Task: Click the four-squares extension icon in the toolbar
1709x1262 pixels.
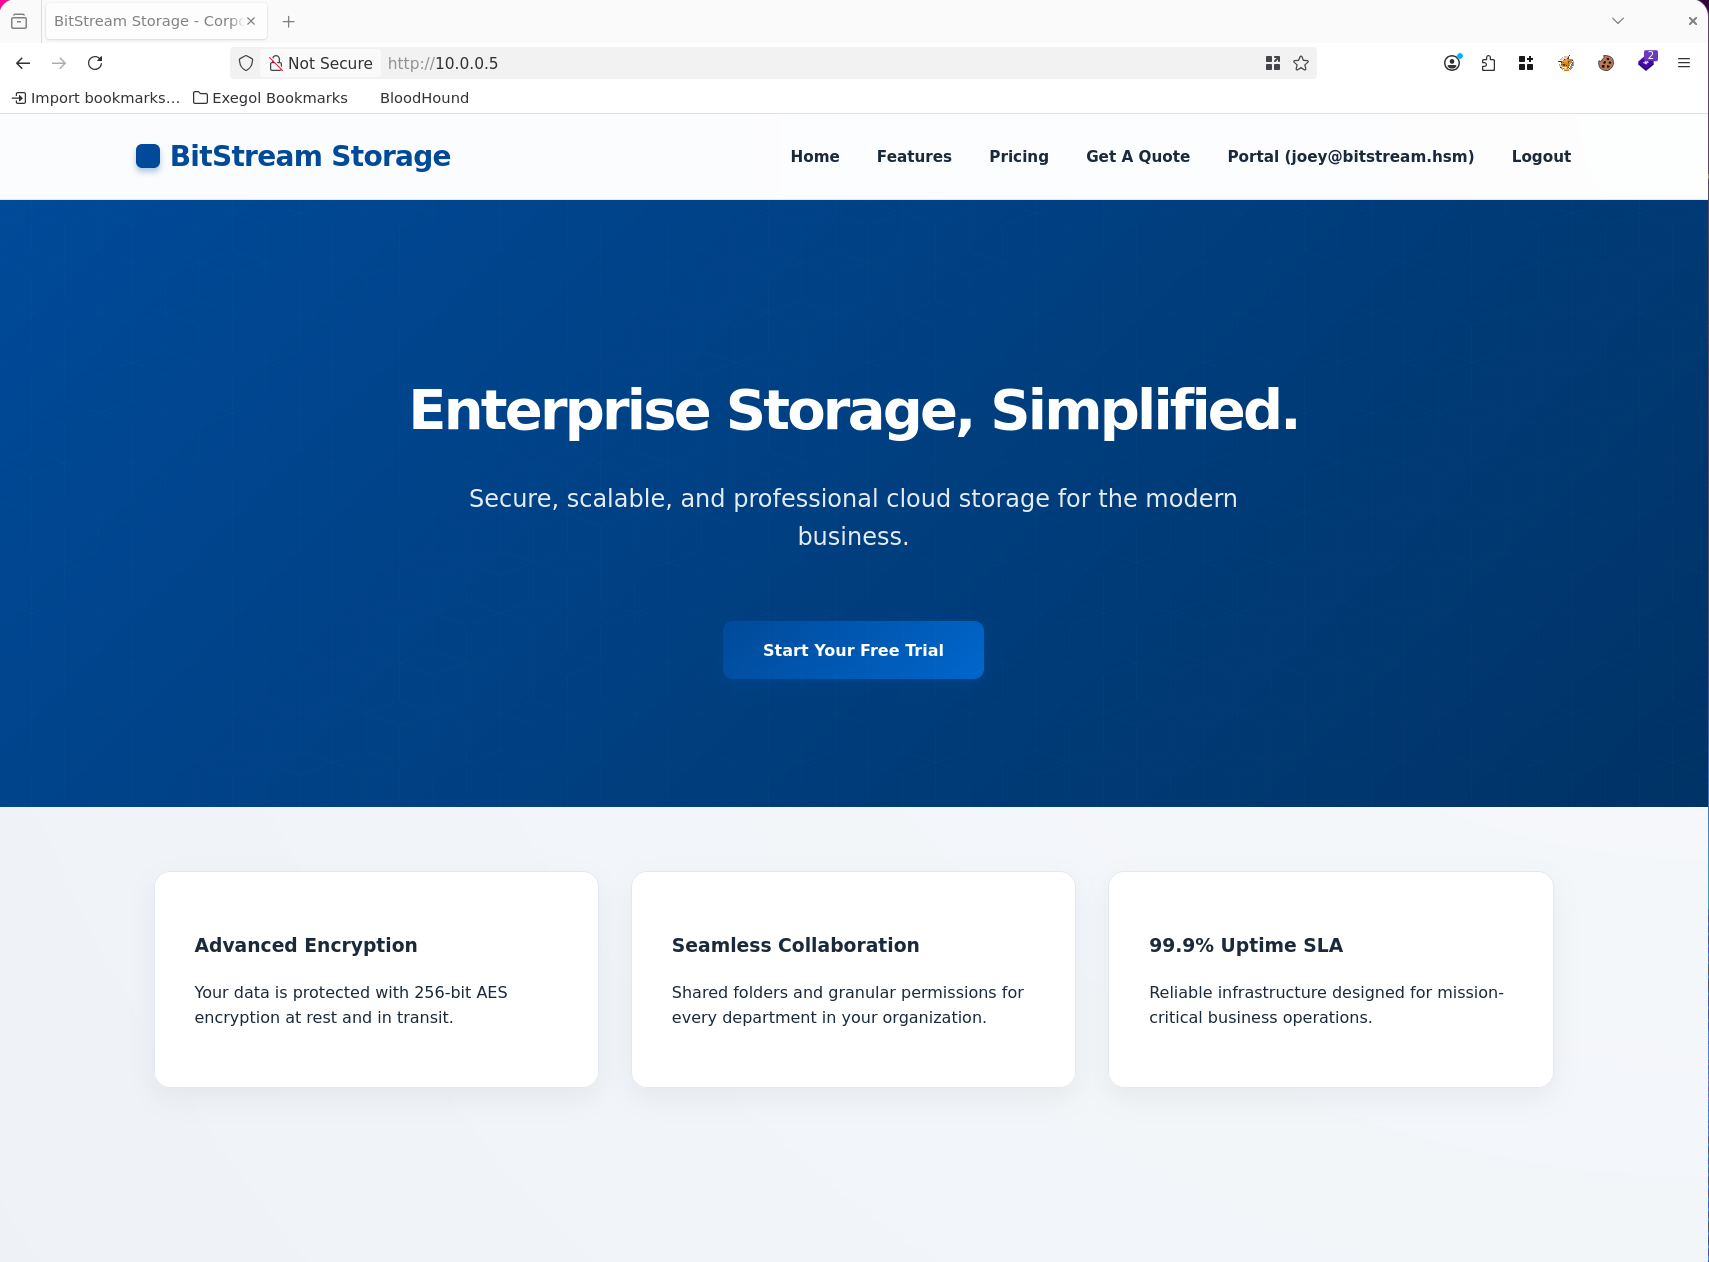Action: pyautogui.click(x=1526, y=63)
